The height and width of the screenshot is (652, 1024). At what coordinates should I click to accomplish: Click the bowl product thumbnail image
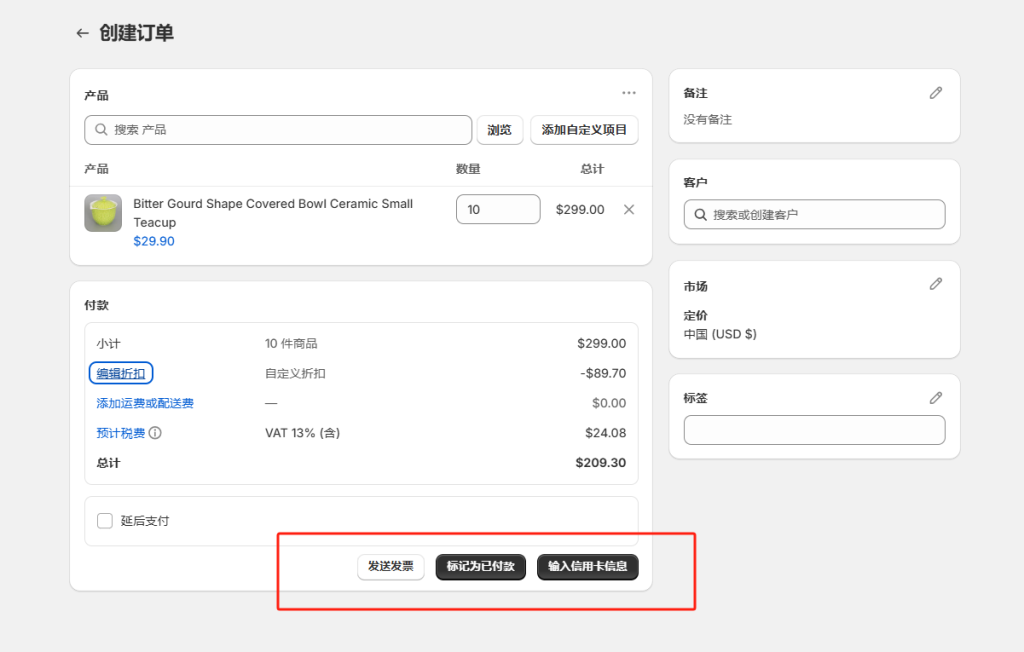pyautogui.click(x=102, y=213)
